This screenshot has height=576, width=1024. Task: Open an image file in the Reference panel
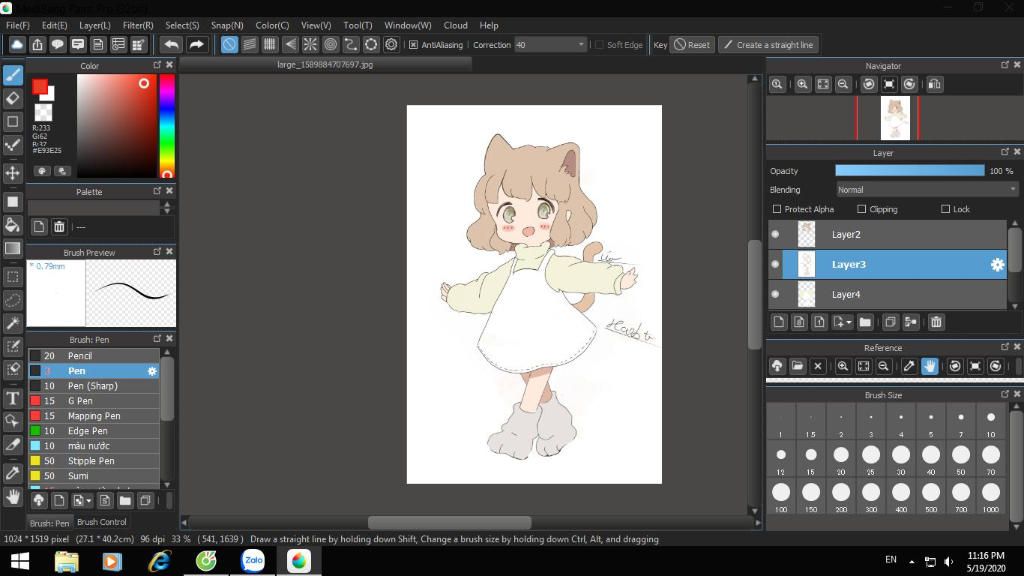pos(797,366)
